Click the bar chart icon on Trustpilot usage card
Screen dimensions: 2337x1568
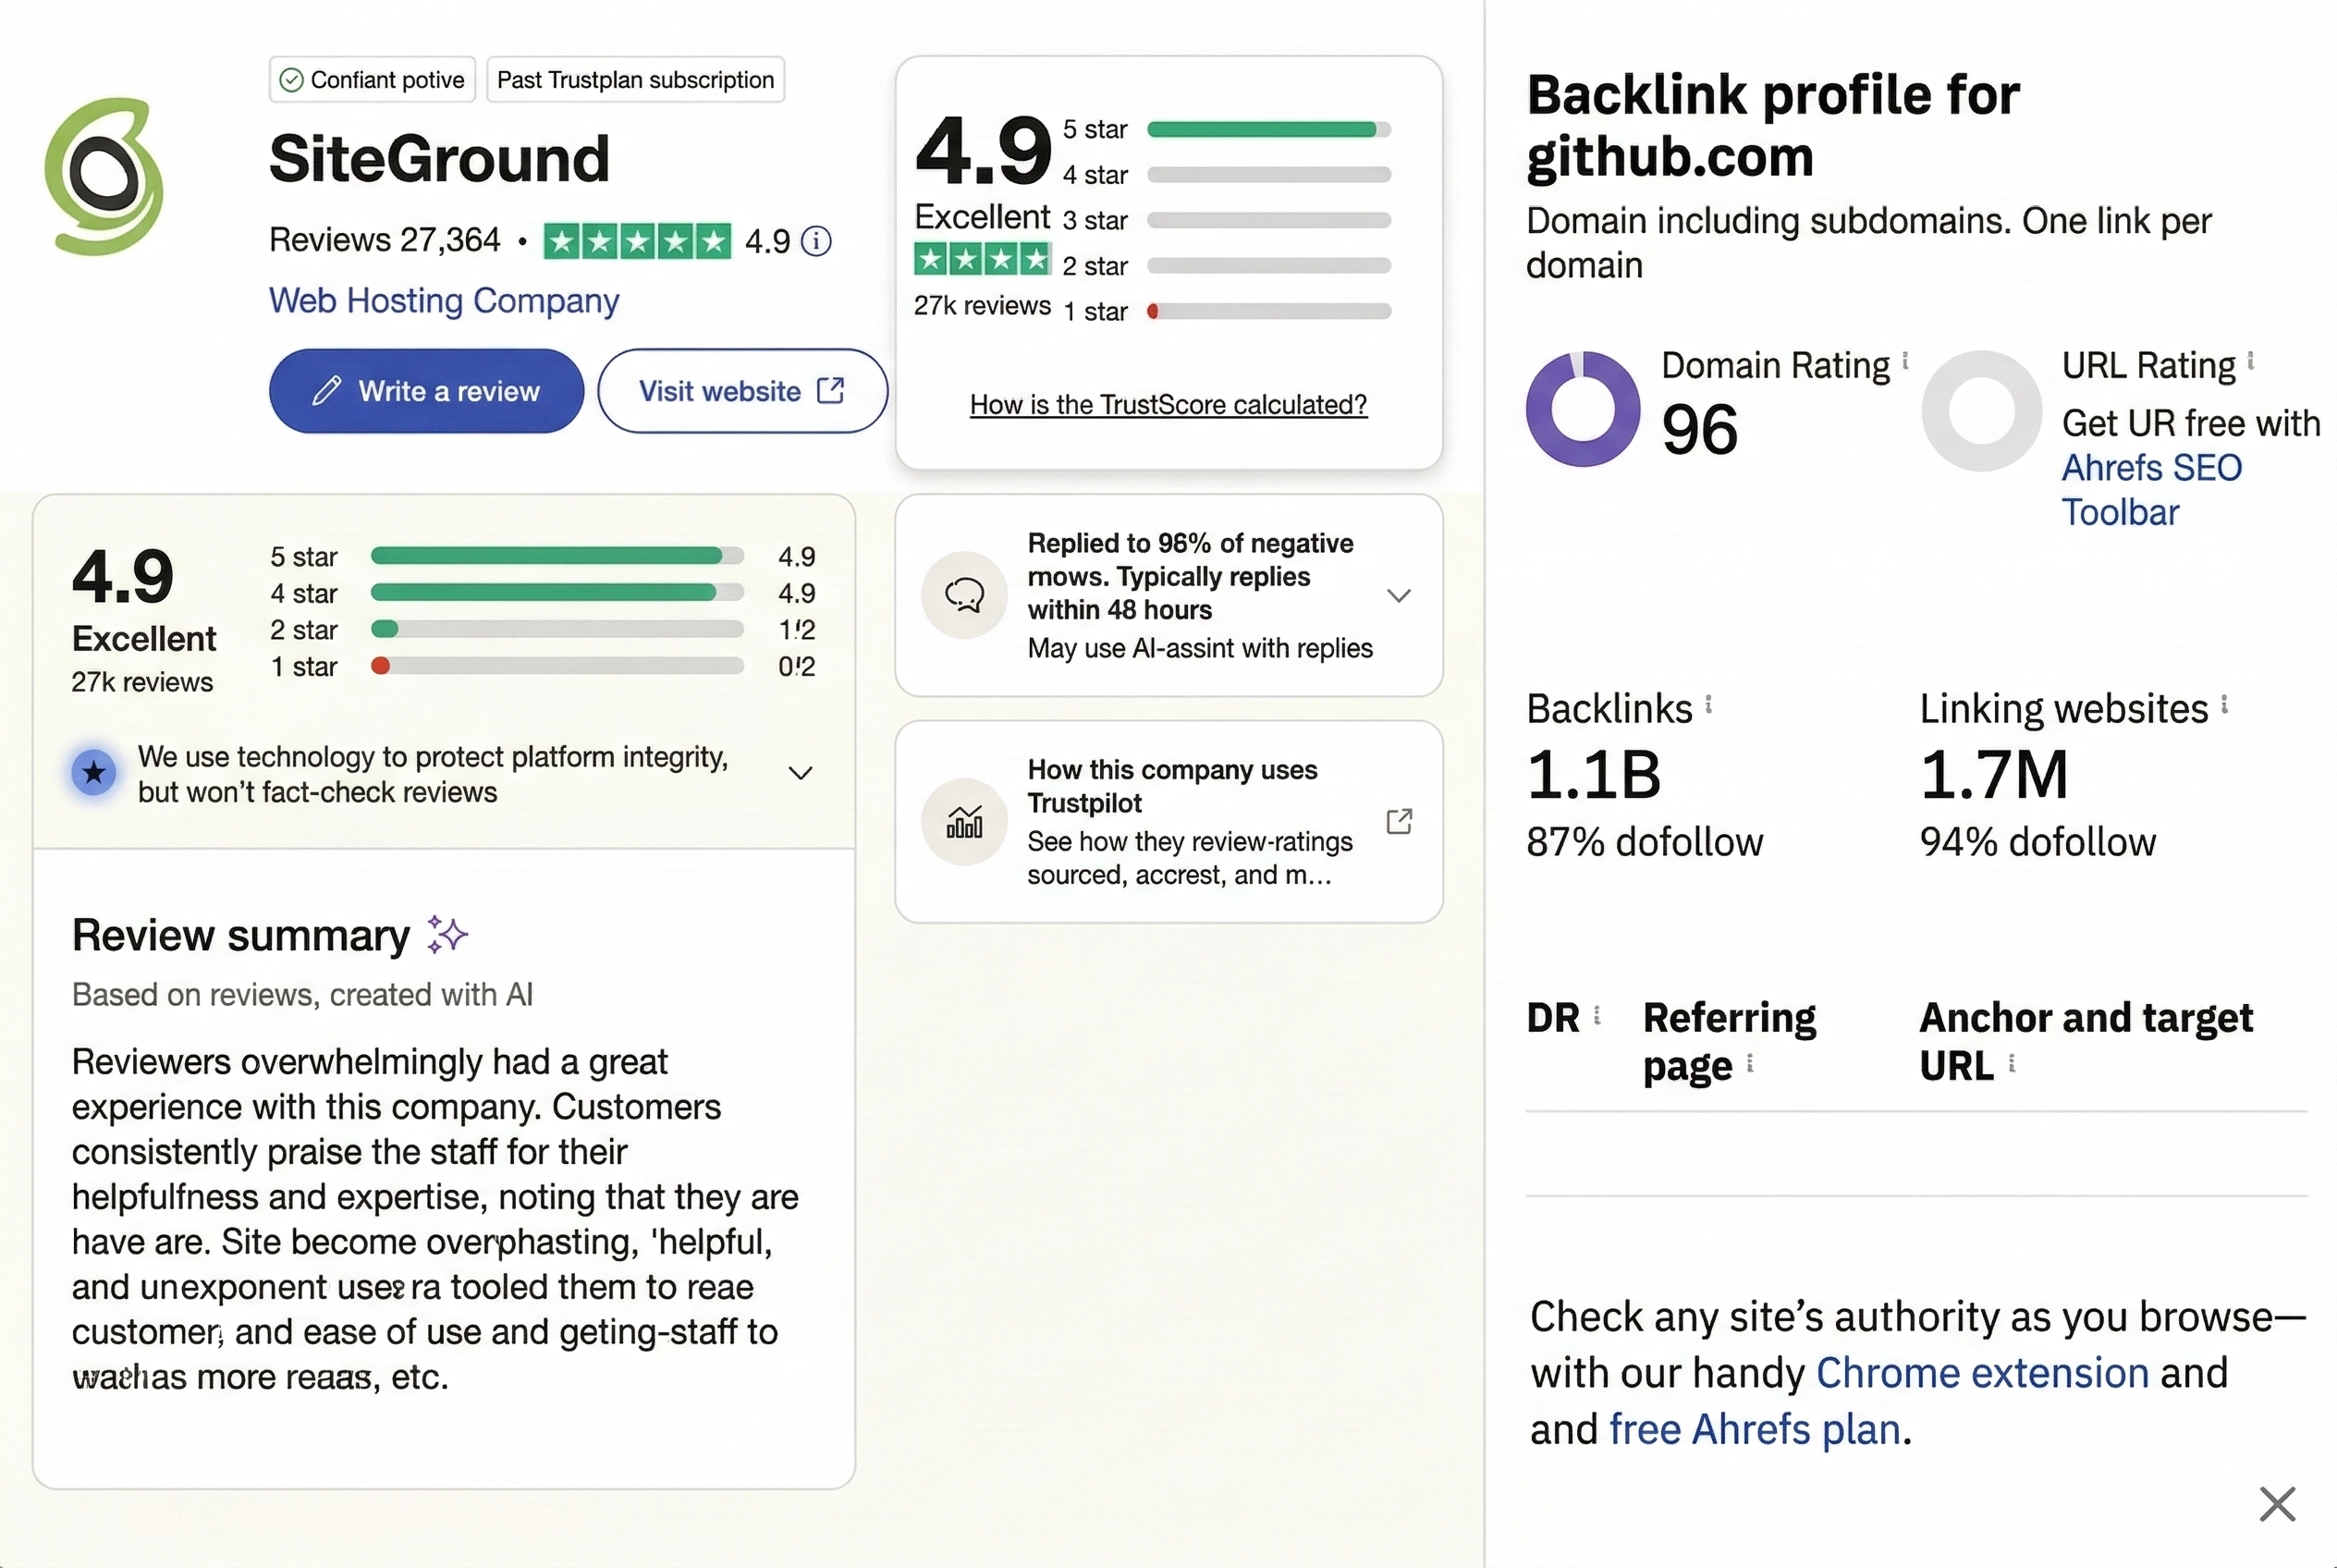963,822
